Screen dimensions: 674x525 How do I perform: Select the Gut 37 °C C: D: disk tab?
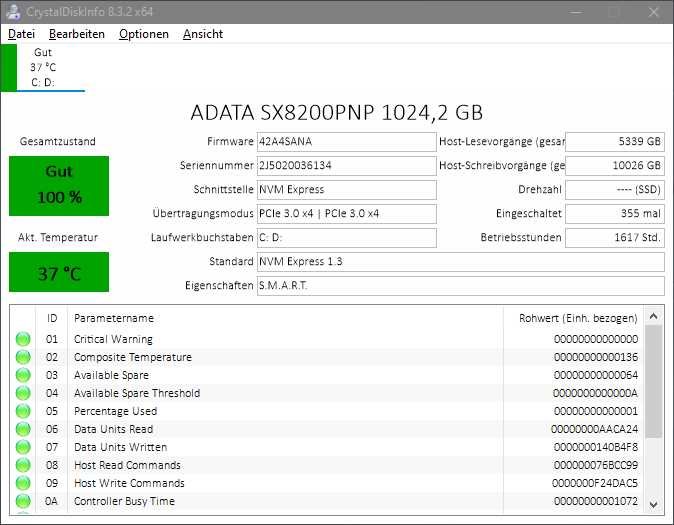point(43,68)
